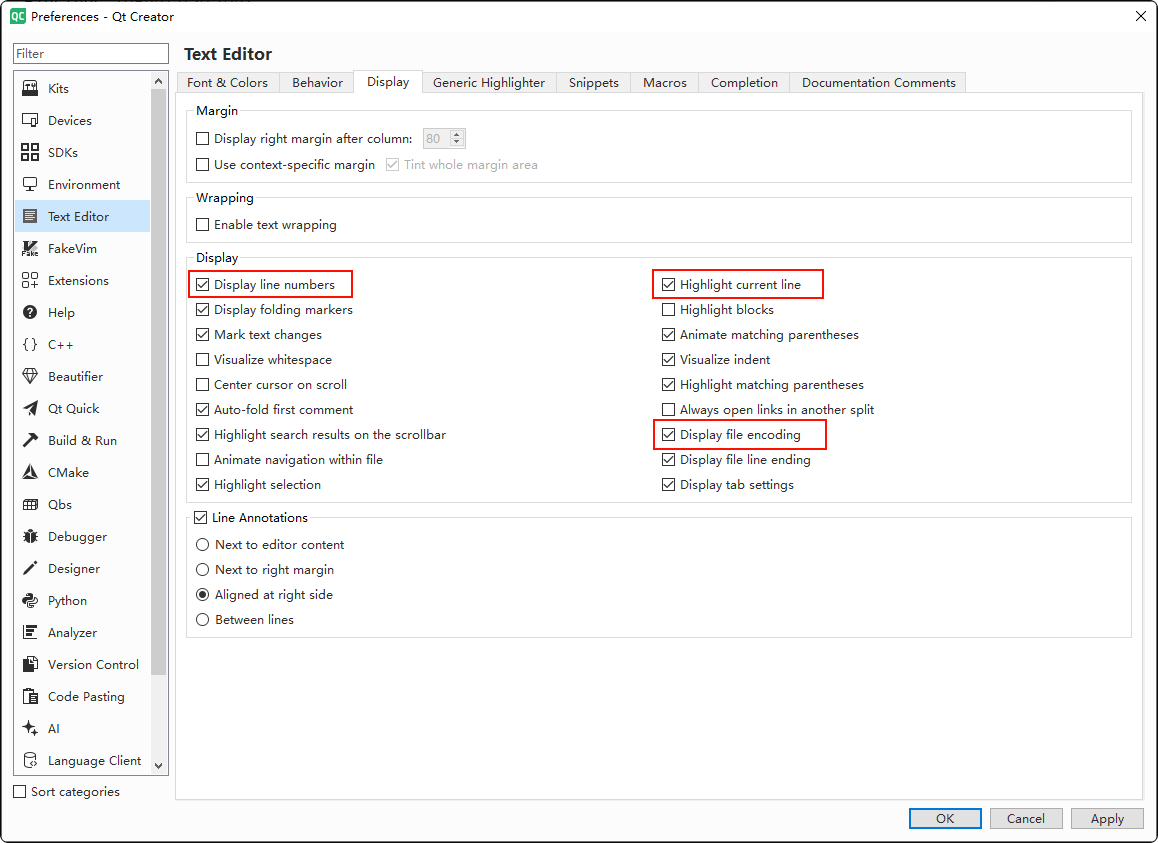The height and width of the screenshot is (843, 1158).
Task: Toggle Visualize whitespace checkbox
Action: coord(203,360)
